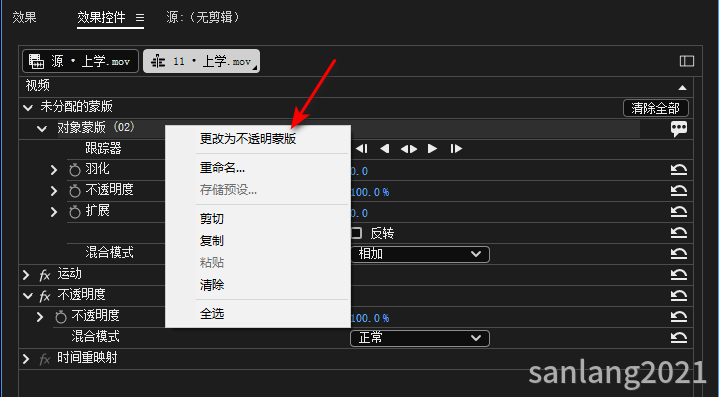The height and width of the screenshot is (397, 719).
Task: Toggle stopwatch for fx 不透明度 value
Action: 61,317
